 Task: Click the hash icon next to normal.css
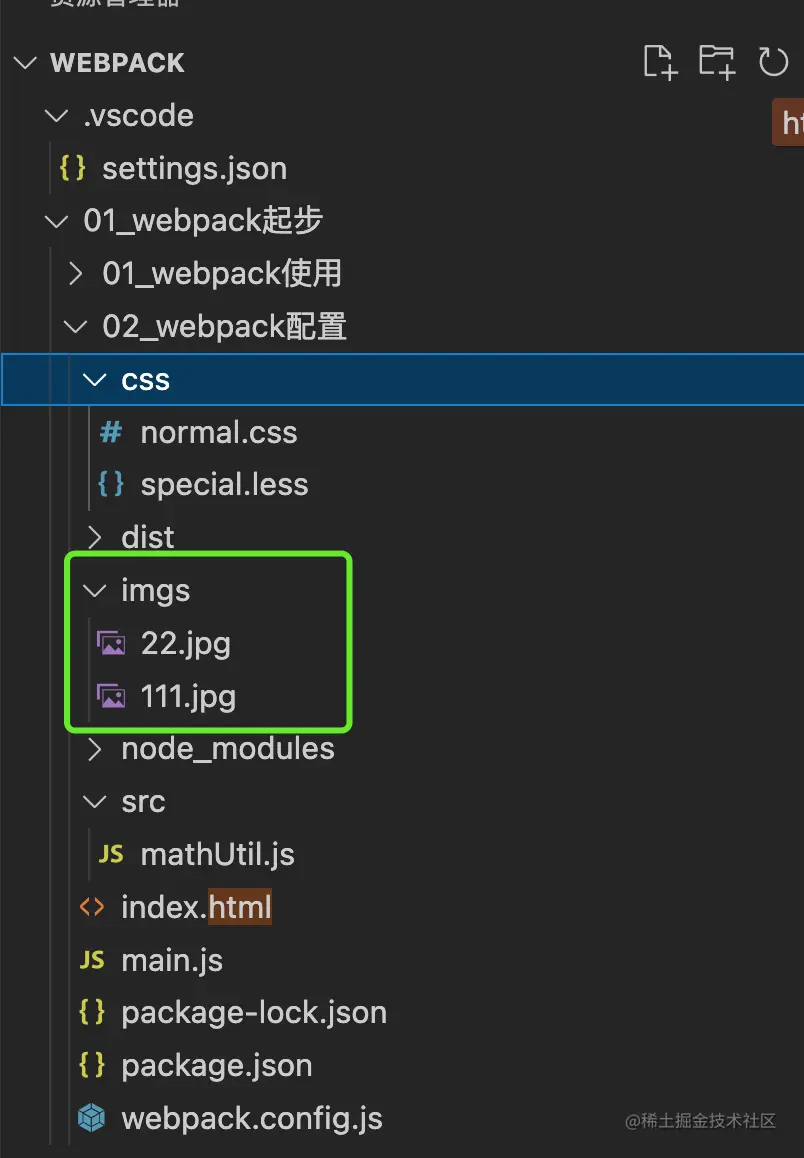click(x=111, y=432)
